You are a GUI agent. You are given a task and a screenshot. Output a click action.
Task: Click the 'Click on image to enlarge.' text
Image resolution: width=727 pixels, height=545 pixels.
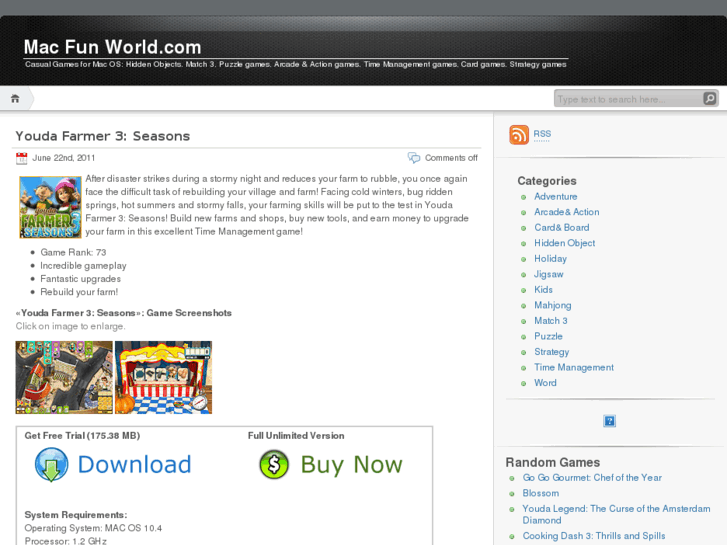(70, 326)
